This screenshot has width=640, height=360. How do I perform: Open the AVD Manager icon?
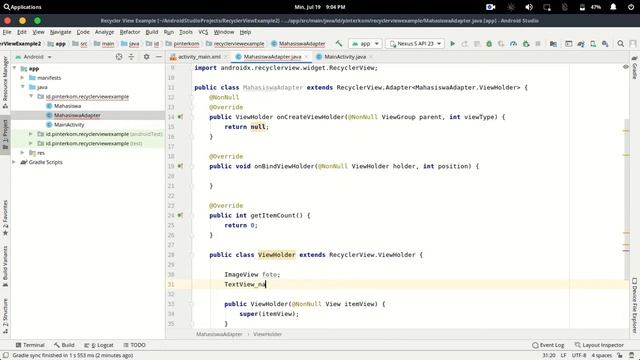pos(593,44)
